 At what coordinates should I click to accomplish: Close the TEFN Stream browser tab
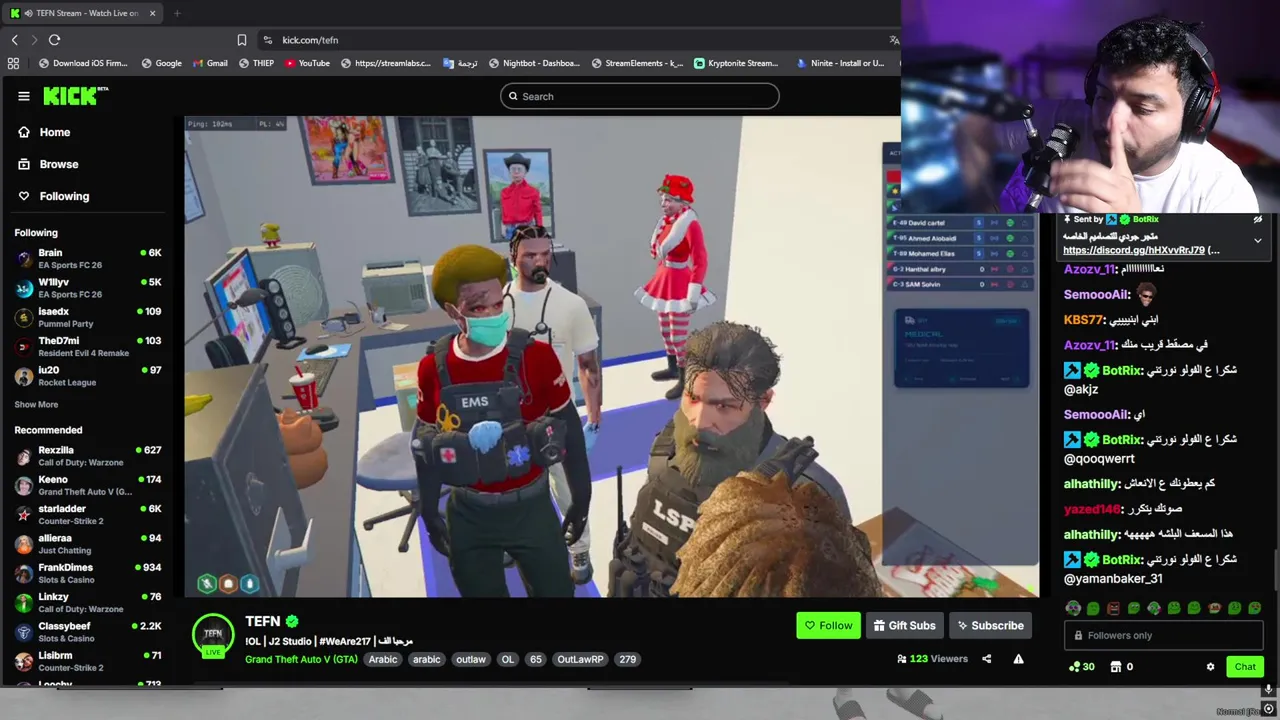click(x=153, y=13)
